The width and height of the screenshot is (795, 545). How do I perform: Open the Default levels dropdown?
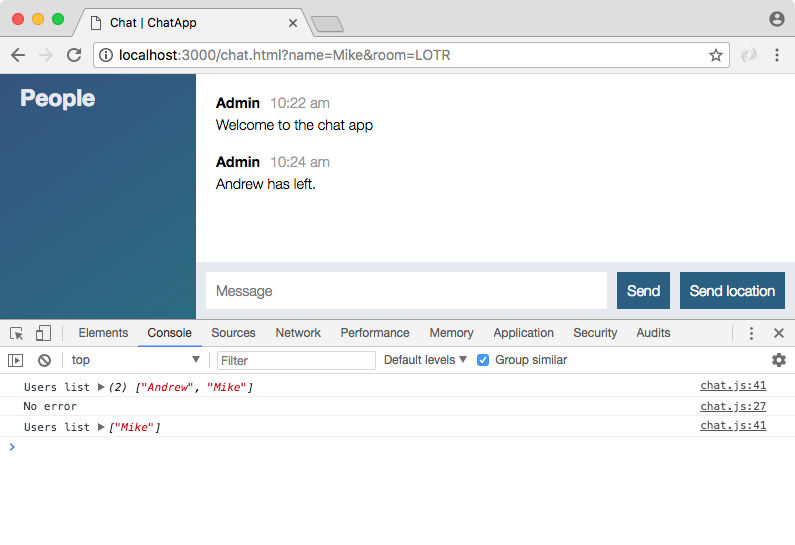(x=425, y=360)
